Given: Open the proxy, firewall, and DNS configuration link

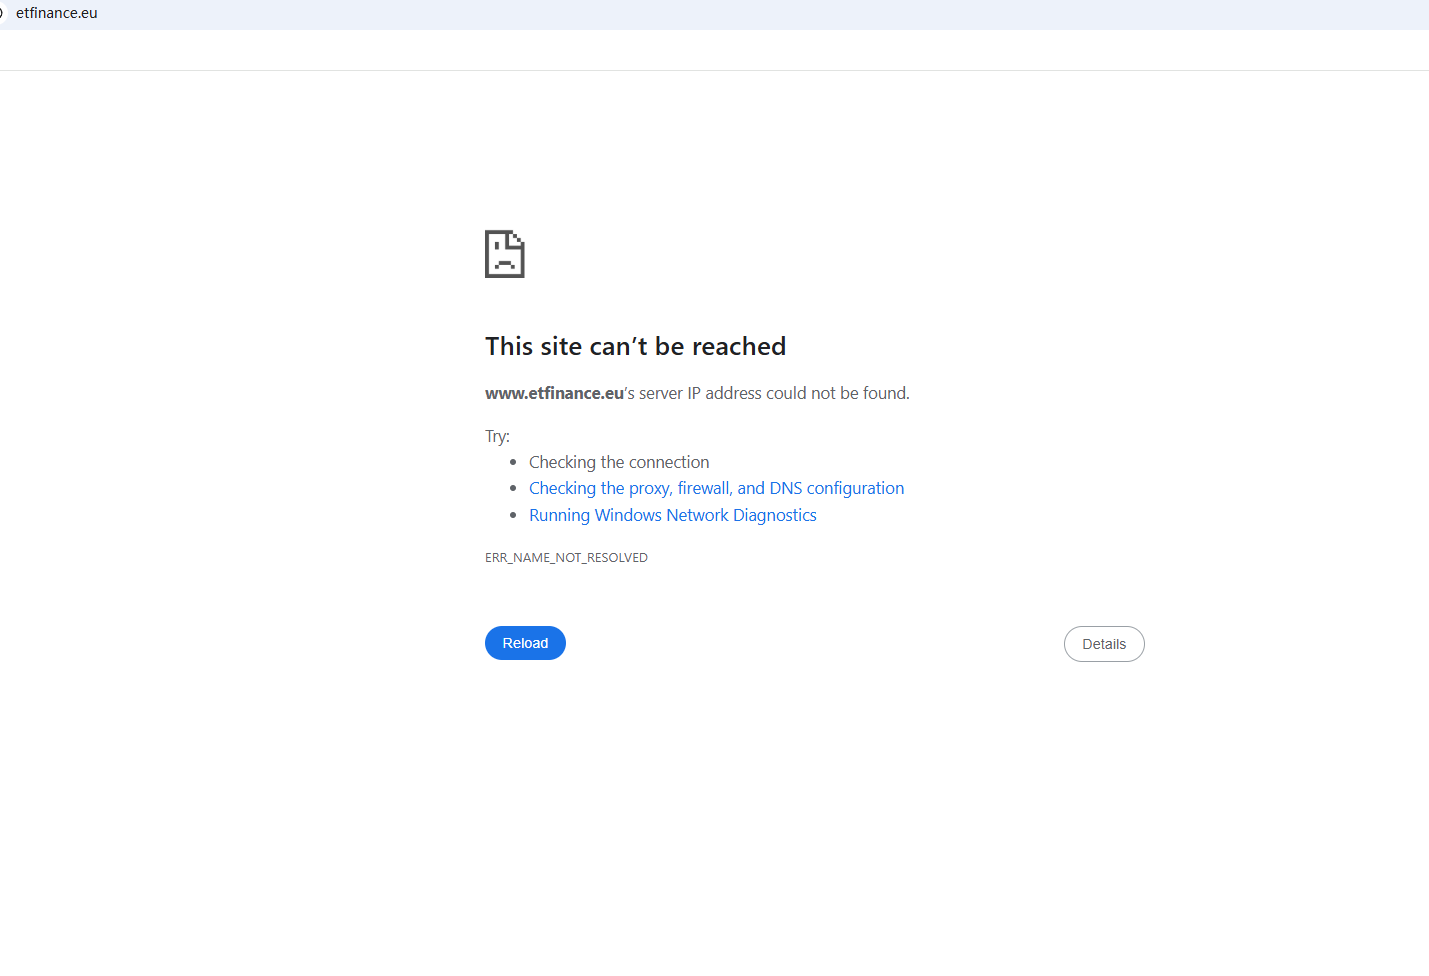Looking at the screenshot, I should pos(716,488).
